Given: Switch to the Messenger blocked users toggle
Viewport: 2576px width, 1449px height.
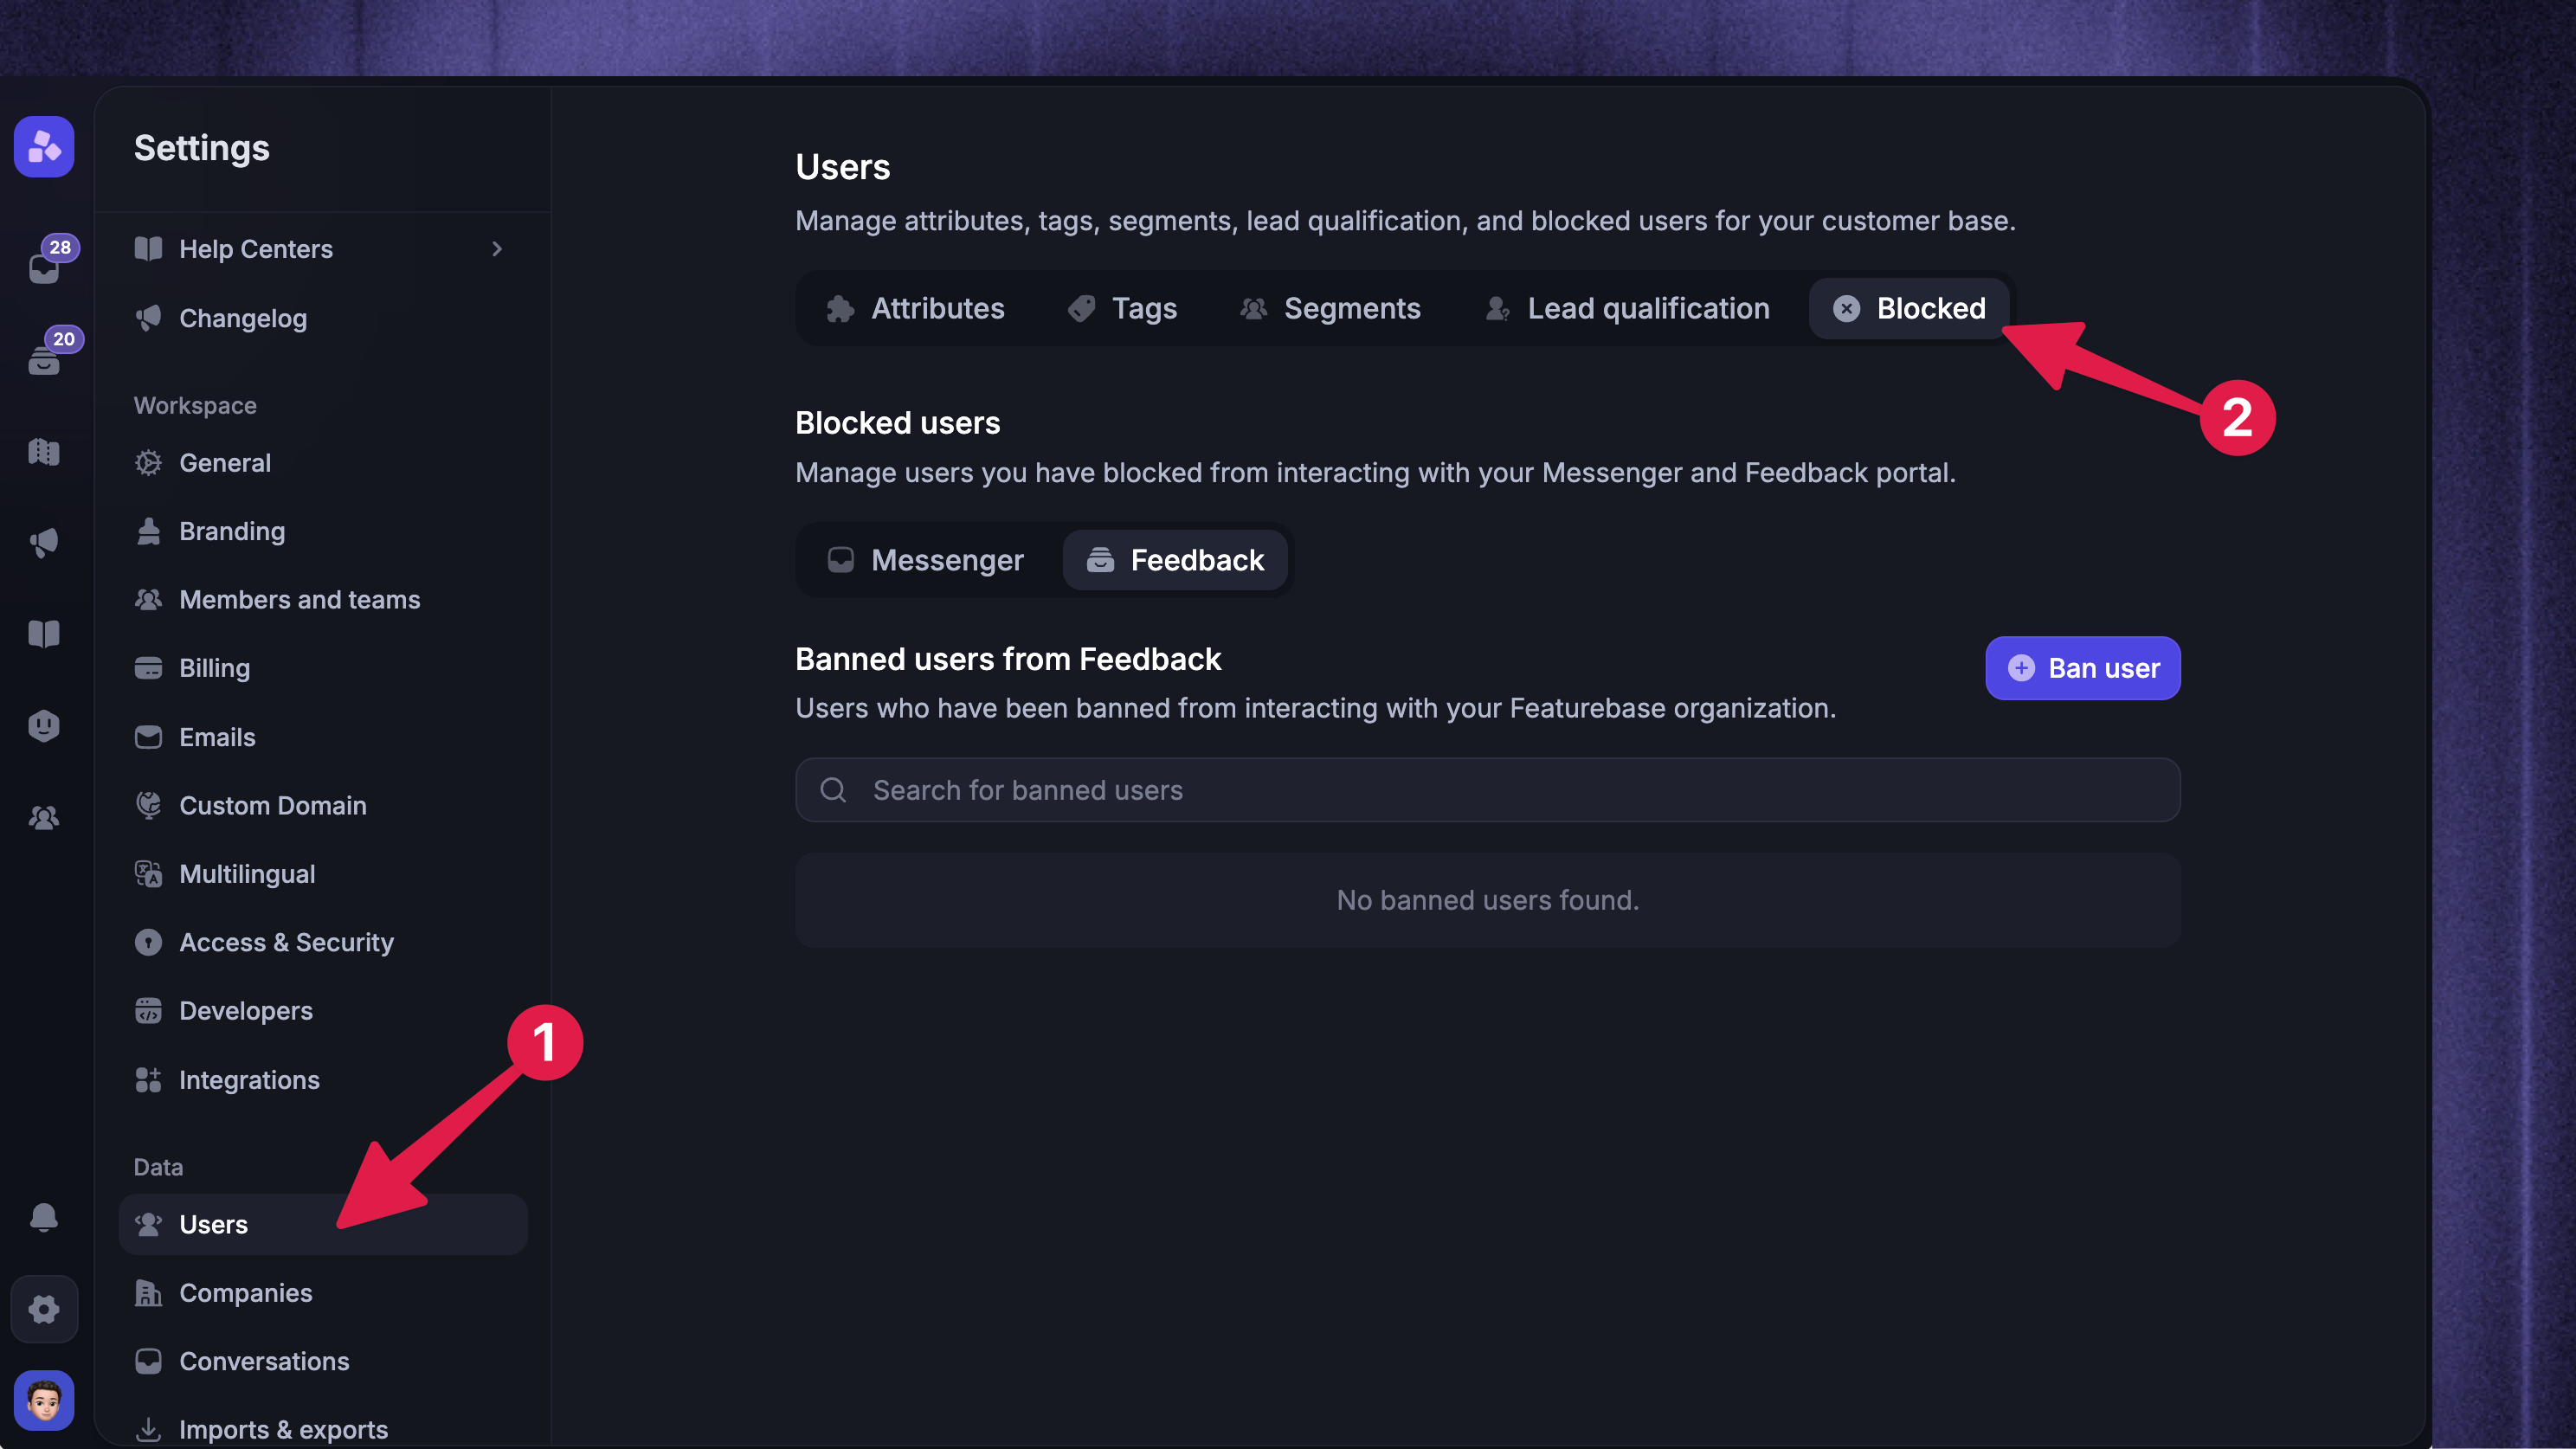Looking at the screenshot, I should click(x=927, y=560).
